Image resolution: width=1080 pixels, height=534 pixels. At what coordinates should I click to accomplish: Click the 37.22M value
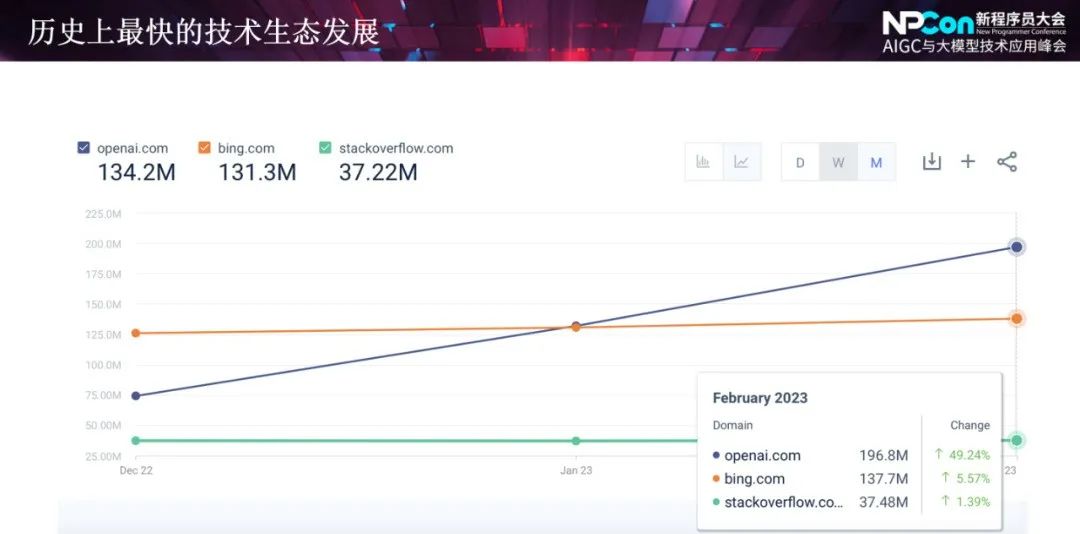pos(378,172)
